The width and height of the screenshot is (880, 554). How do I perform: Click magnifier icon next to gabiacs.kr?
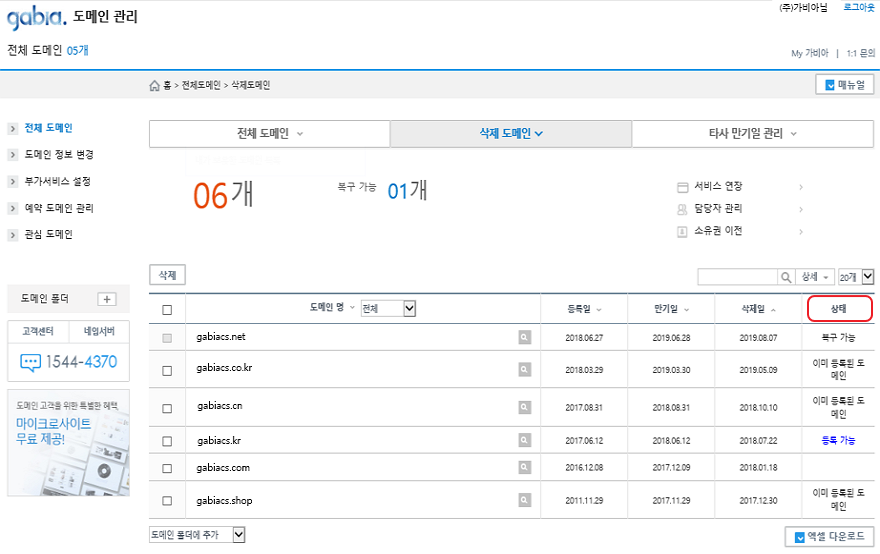525,440
